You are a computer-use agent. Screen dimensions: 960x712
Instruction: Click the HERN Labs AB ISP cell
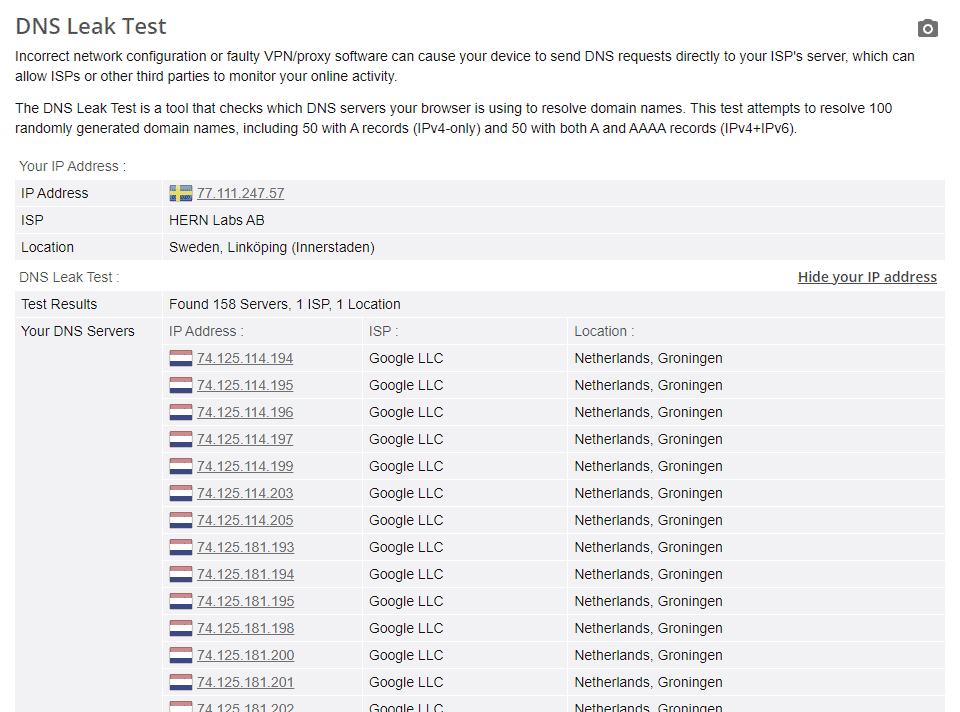tap(217, 220)
